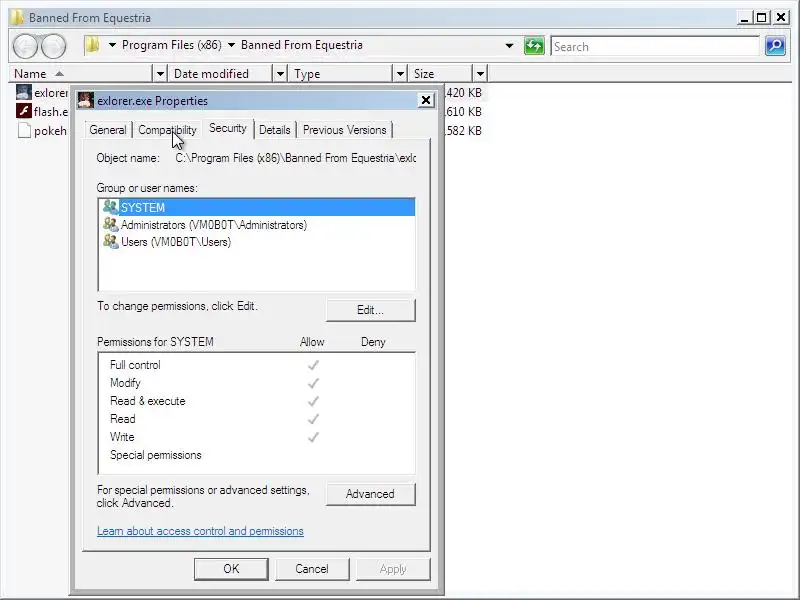Minimize the Banned From Equestria window
The width and height of the screenshot is (800, 600).
pyautogui.click(x=744, y=18)
